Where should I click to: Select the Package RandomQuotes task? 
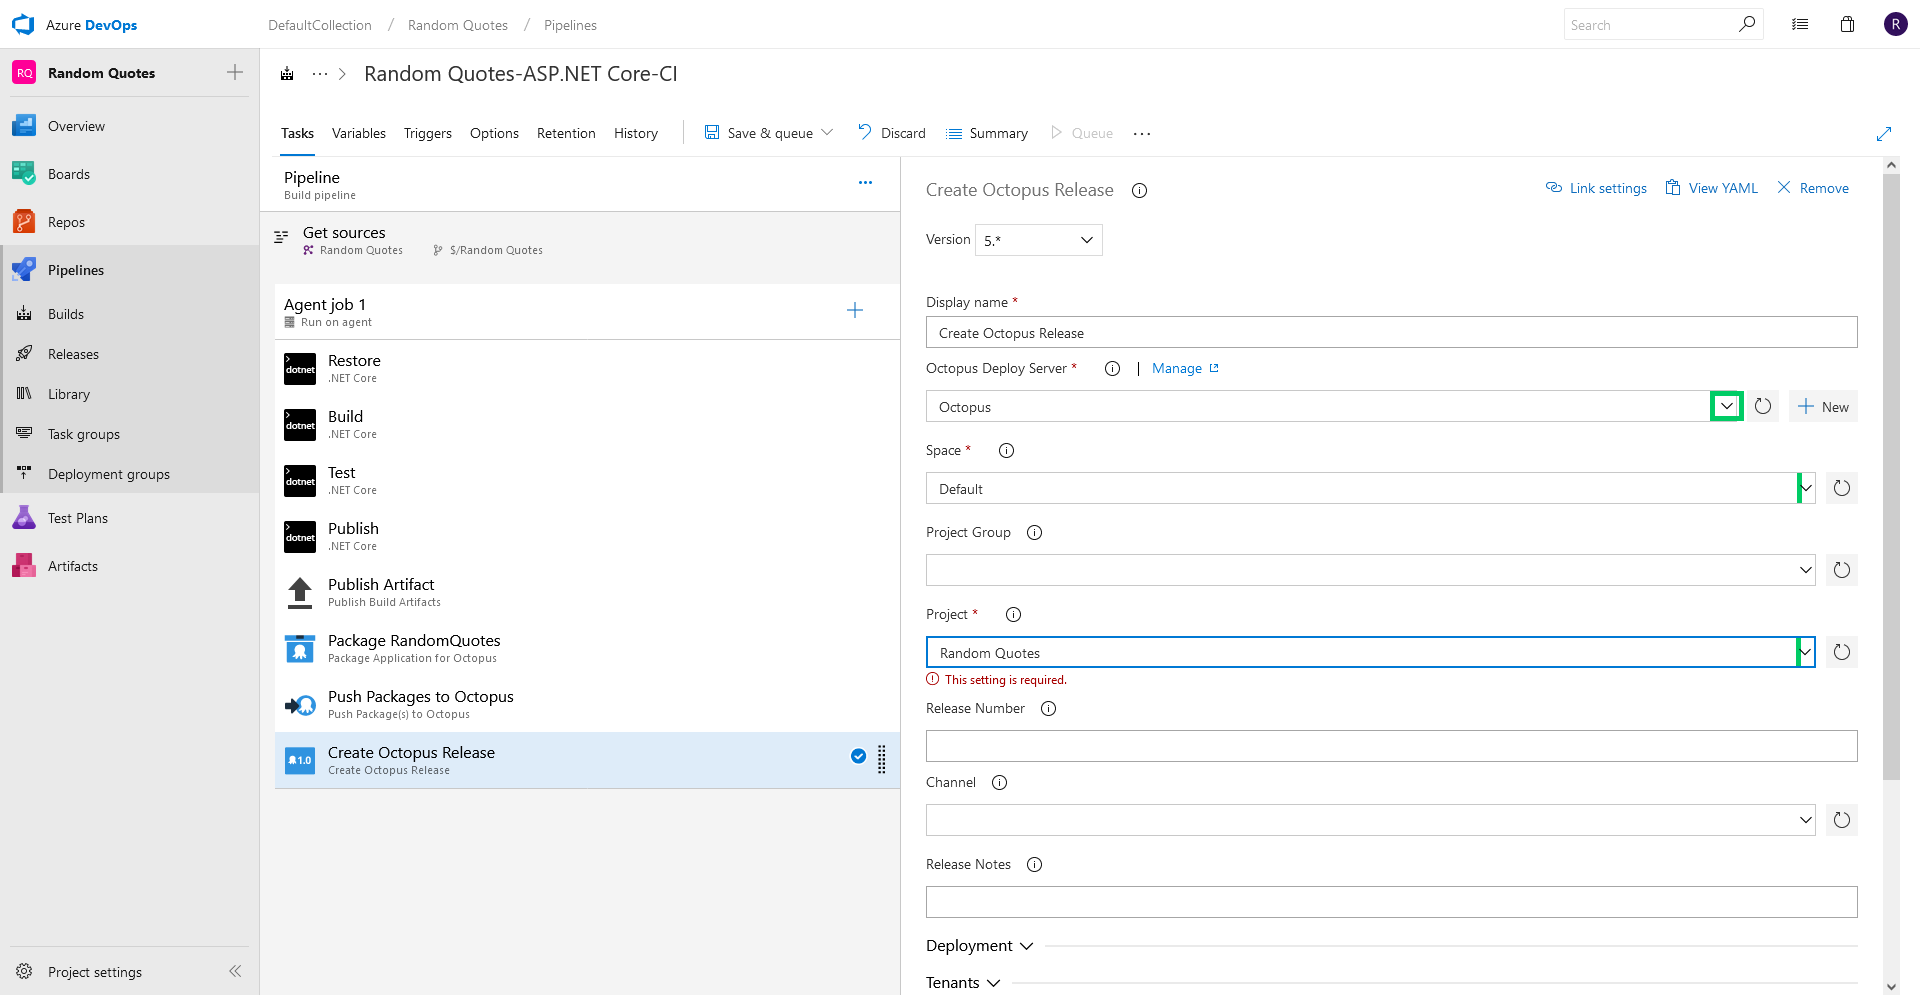point(587,648)
